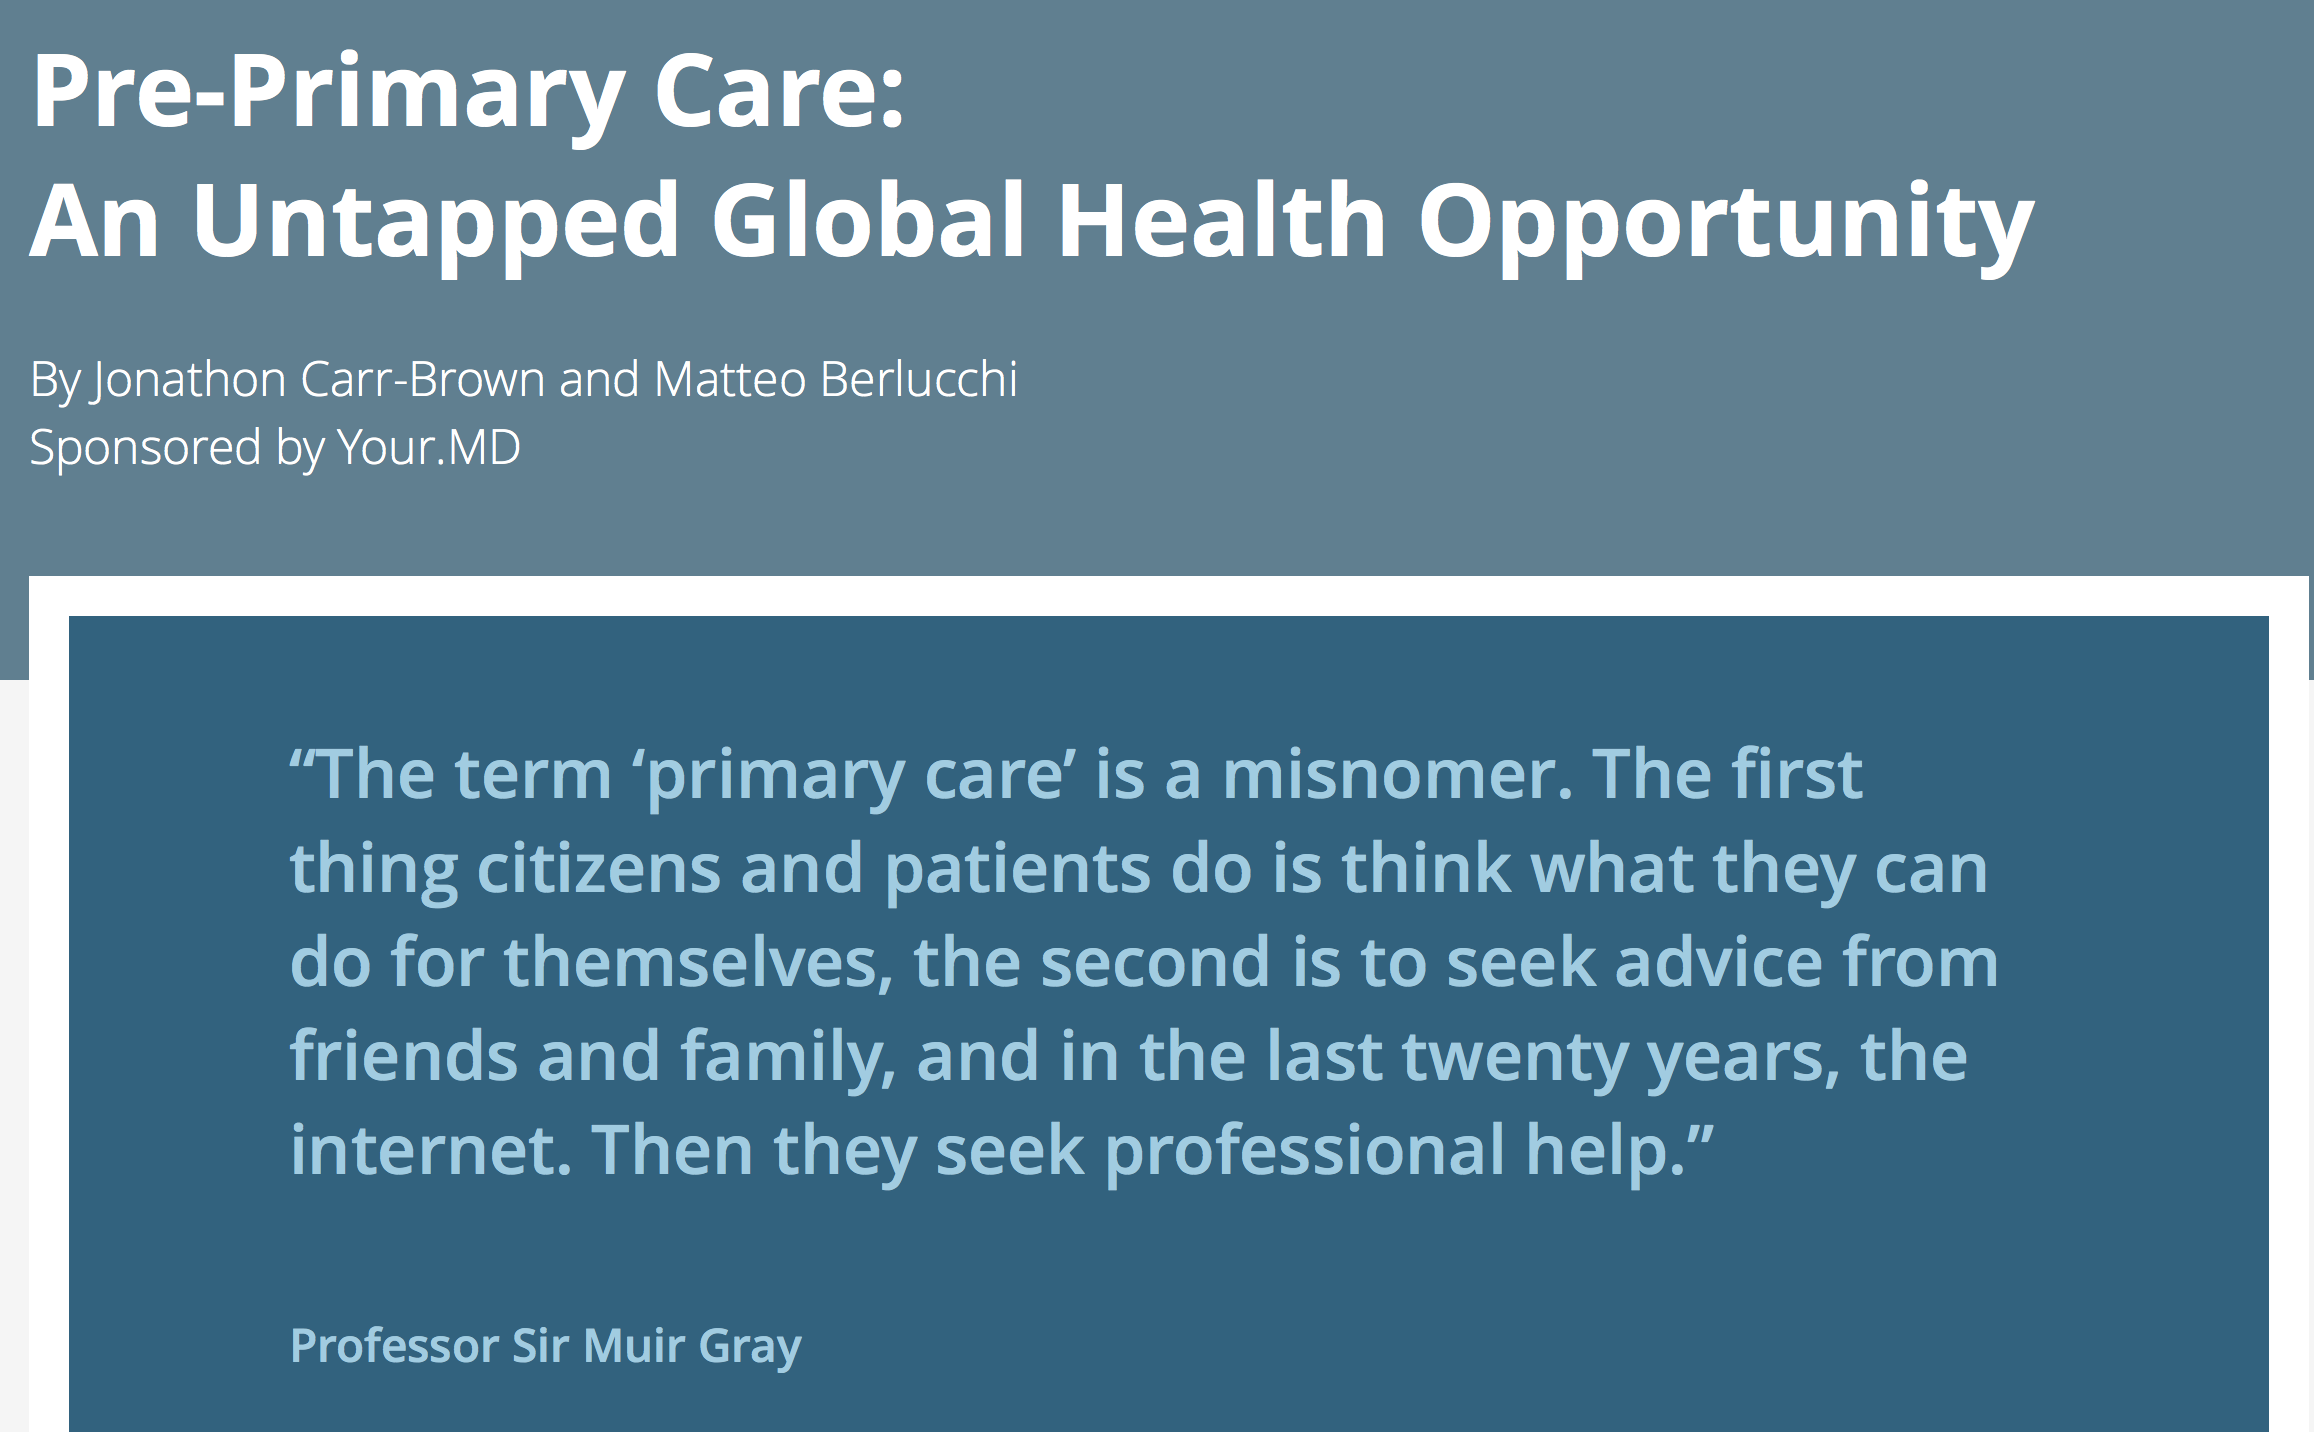The width and height of the screenshot is (2314, 1432).
Task: Click the quote line starting "thing citizens"
Action: pos(1139,870)
